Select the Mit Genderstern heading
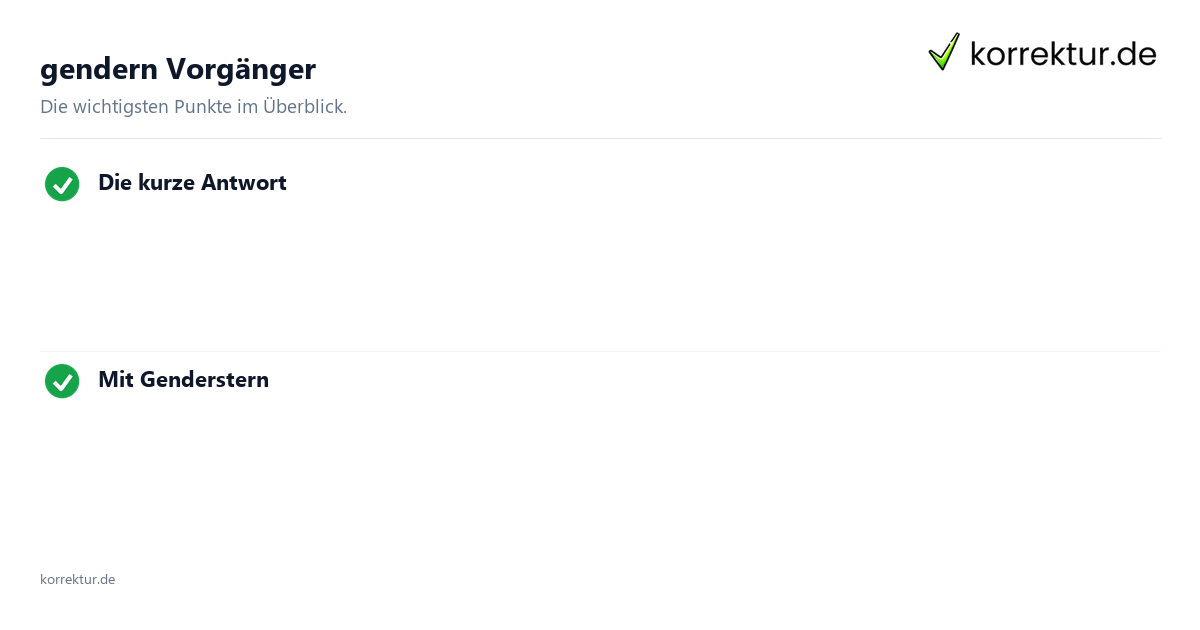1200x630 pixels. 183,380
